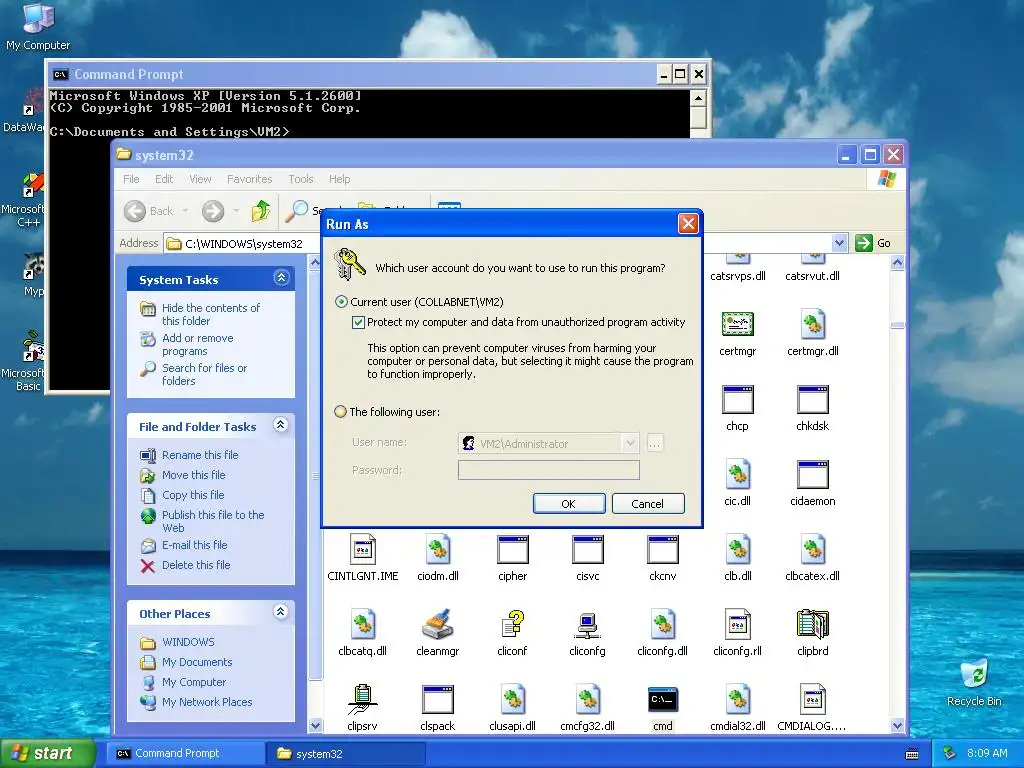Switch to Command Prompt taskbar button
The image size is (1024, 768).
(186, 753)
